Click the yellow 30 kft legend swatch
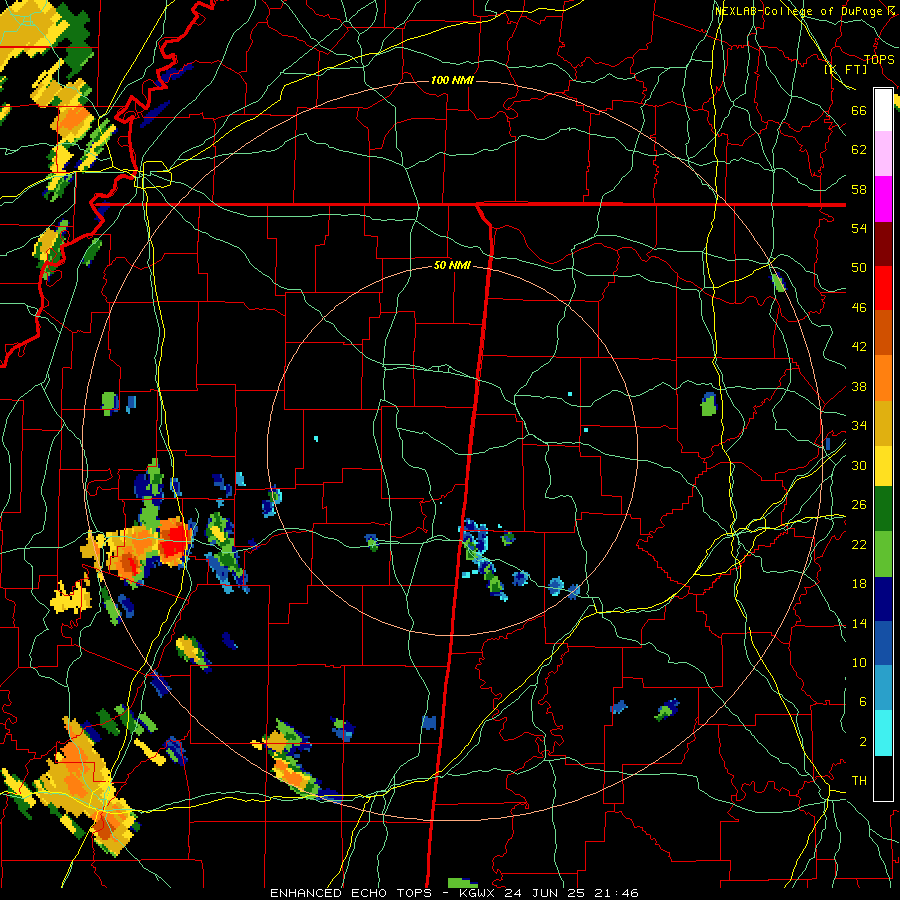This screenshot has height=900, width=900. click(883, 466)
